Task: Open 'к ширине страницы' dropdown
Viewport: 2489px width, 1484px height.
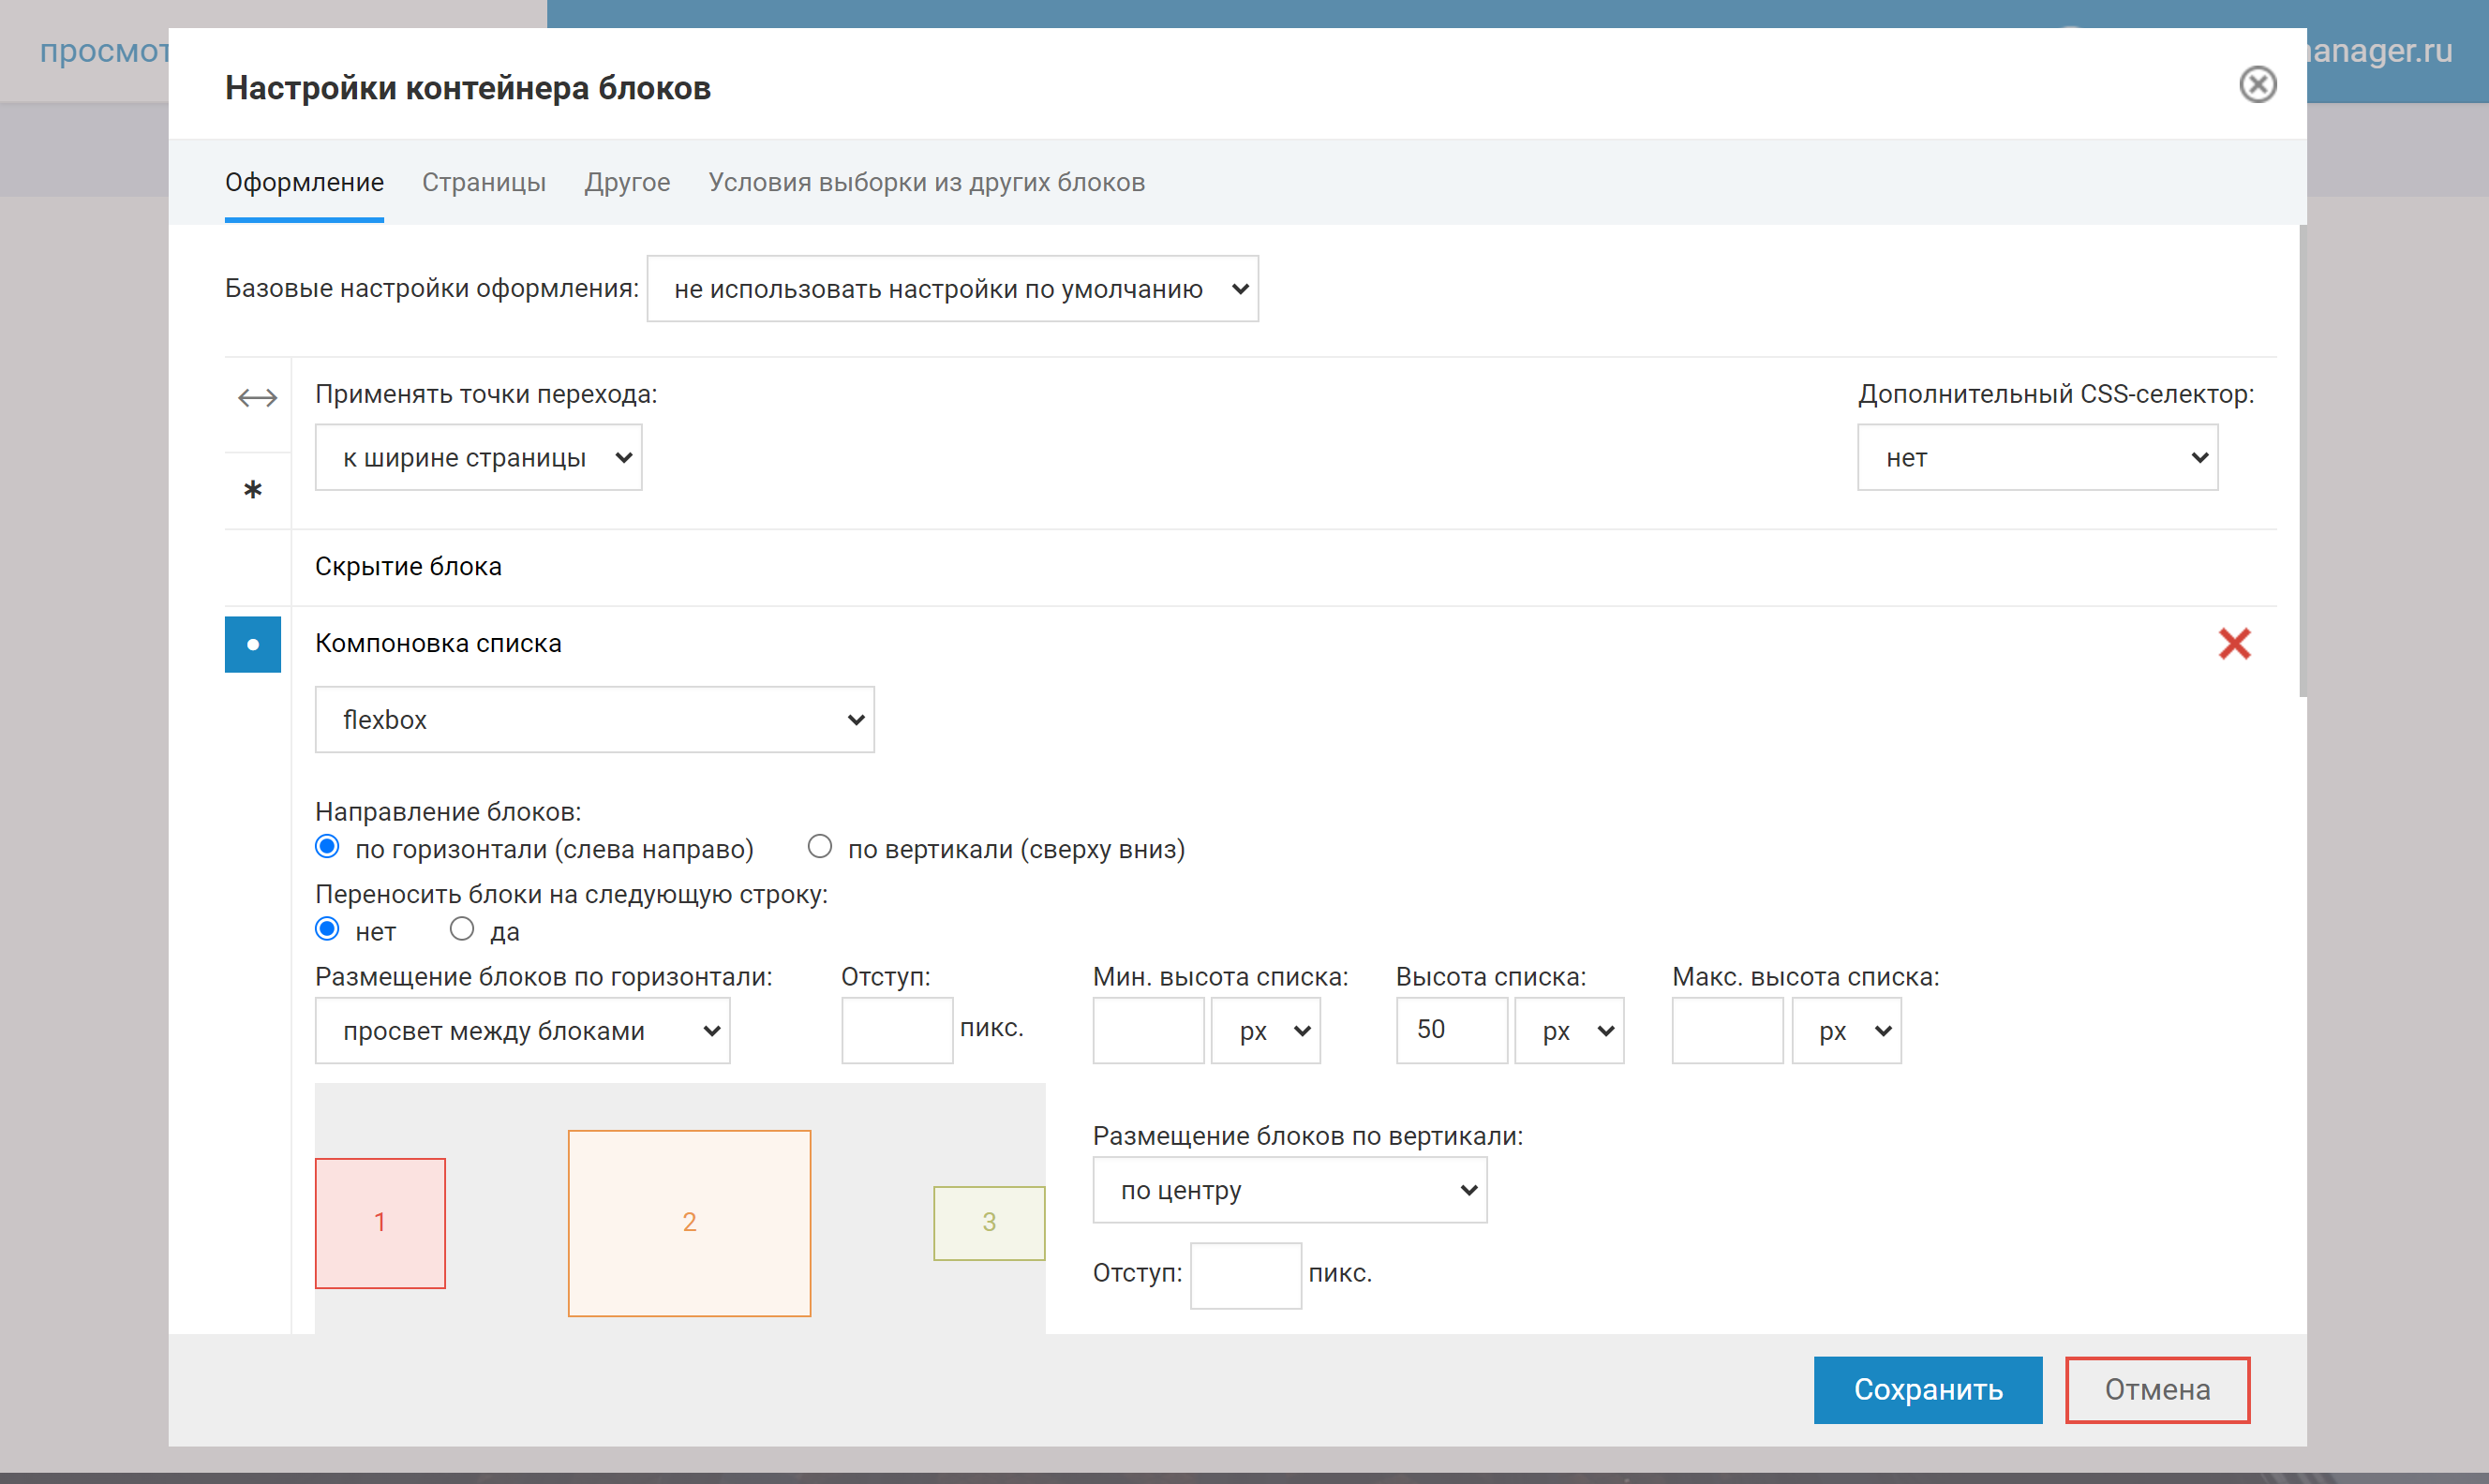Action: click(478, 458)
